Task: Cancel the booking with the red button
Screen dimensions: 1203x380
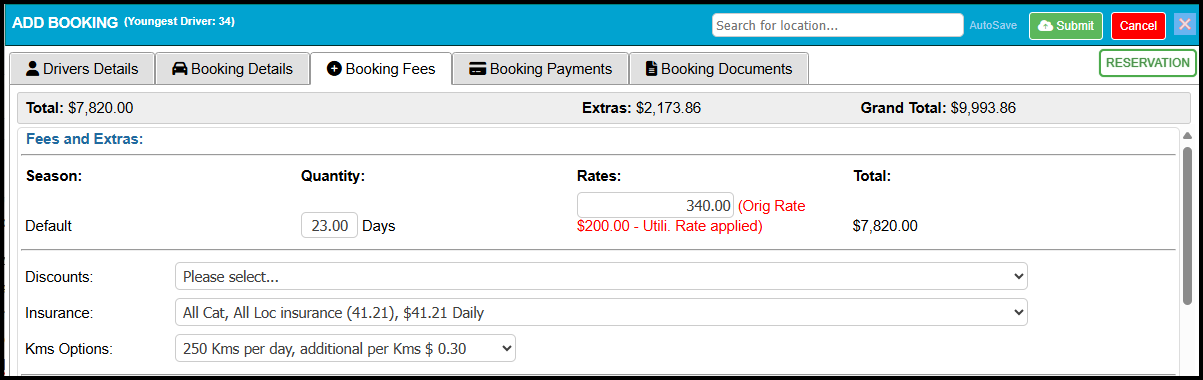Action: 1138,26
